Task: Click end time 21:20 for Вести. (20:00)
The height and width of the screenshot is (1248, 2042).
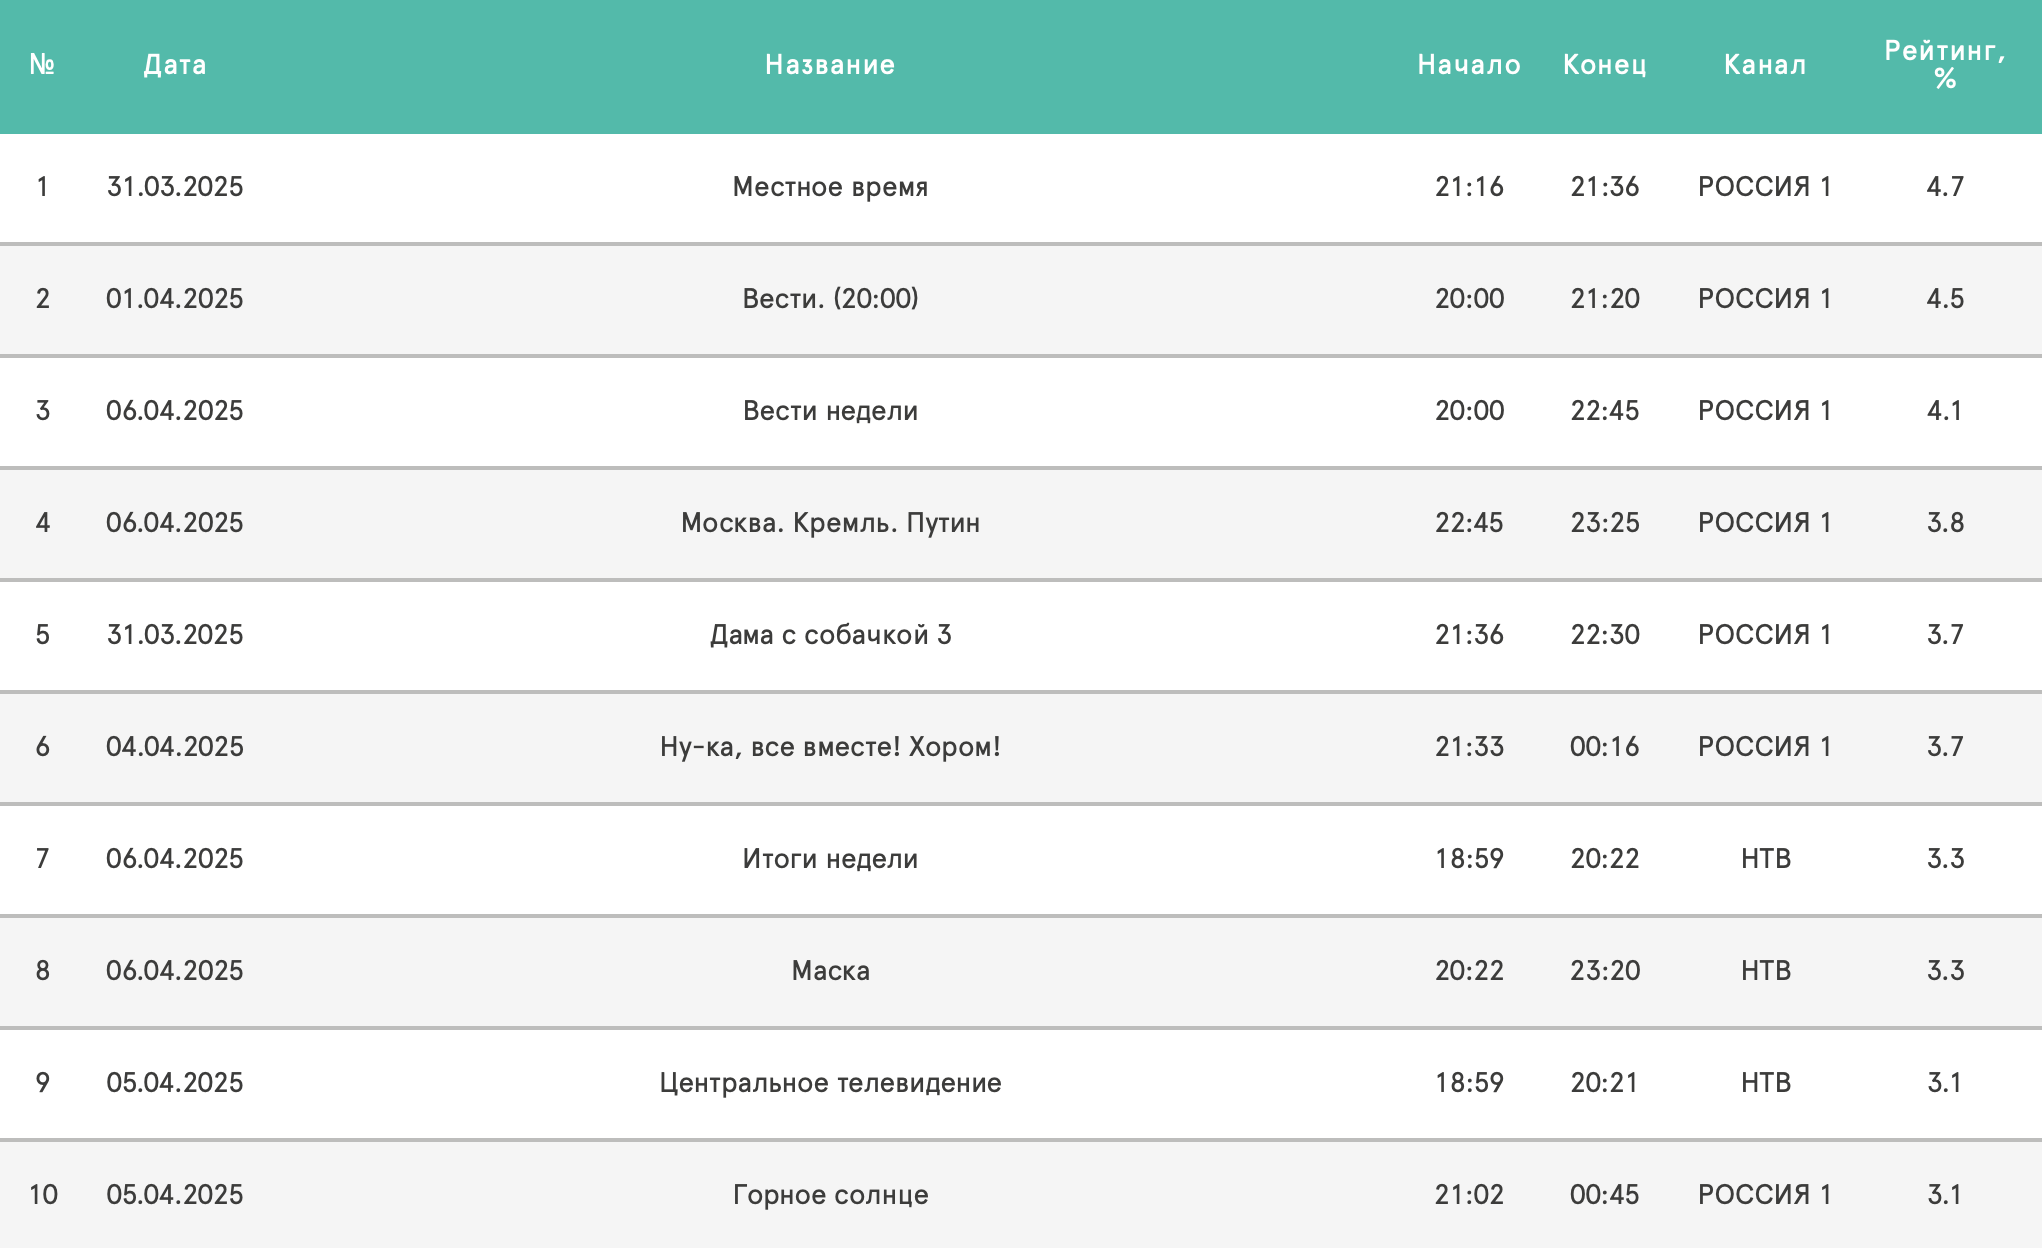Action: tap(1605, 299)
